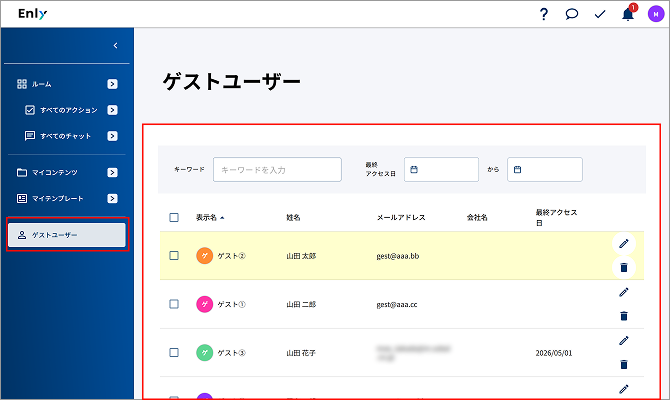Delete 山田 太郎 with the trash icon

624,268
